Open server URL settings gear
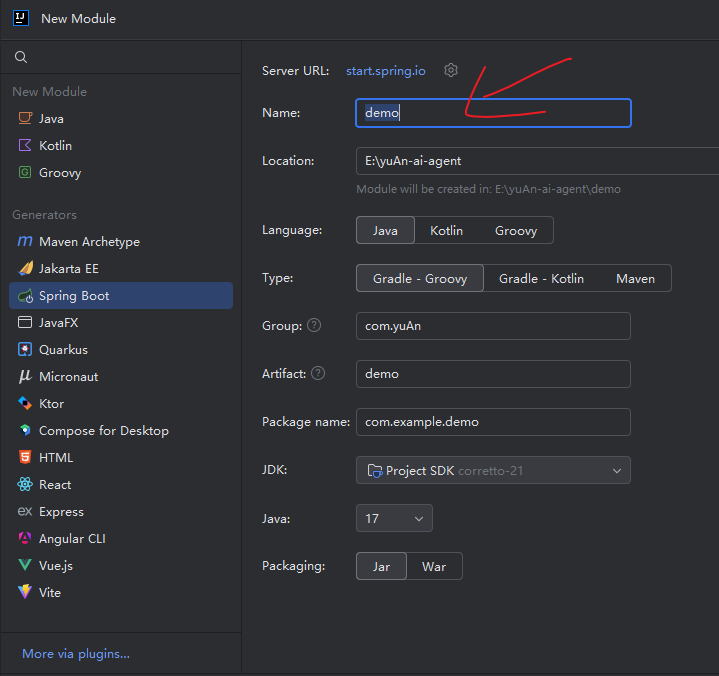 (x=451, y=70)
